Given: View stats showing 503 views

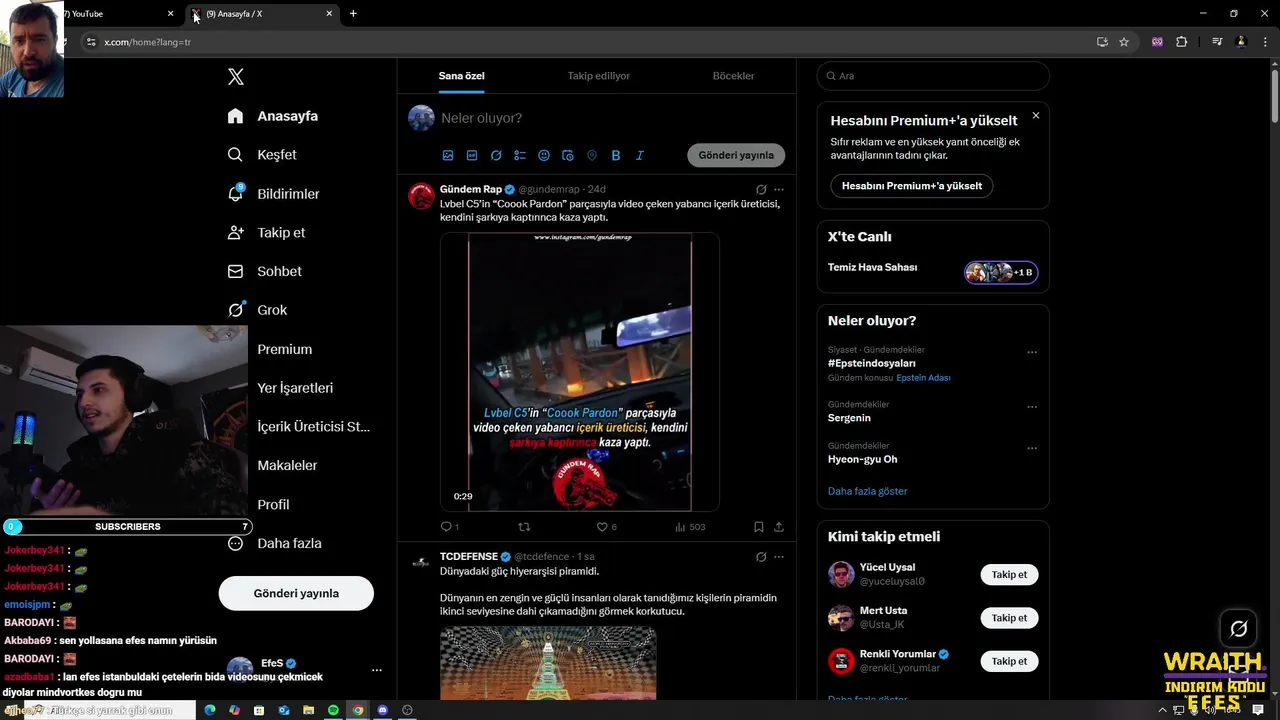Looking at the screenshot, I should (x=690, y=527).
